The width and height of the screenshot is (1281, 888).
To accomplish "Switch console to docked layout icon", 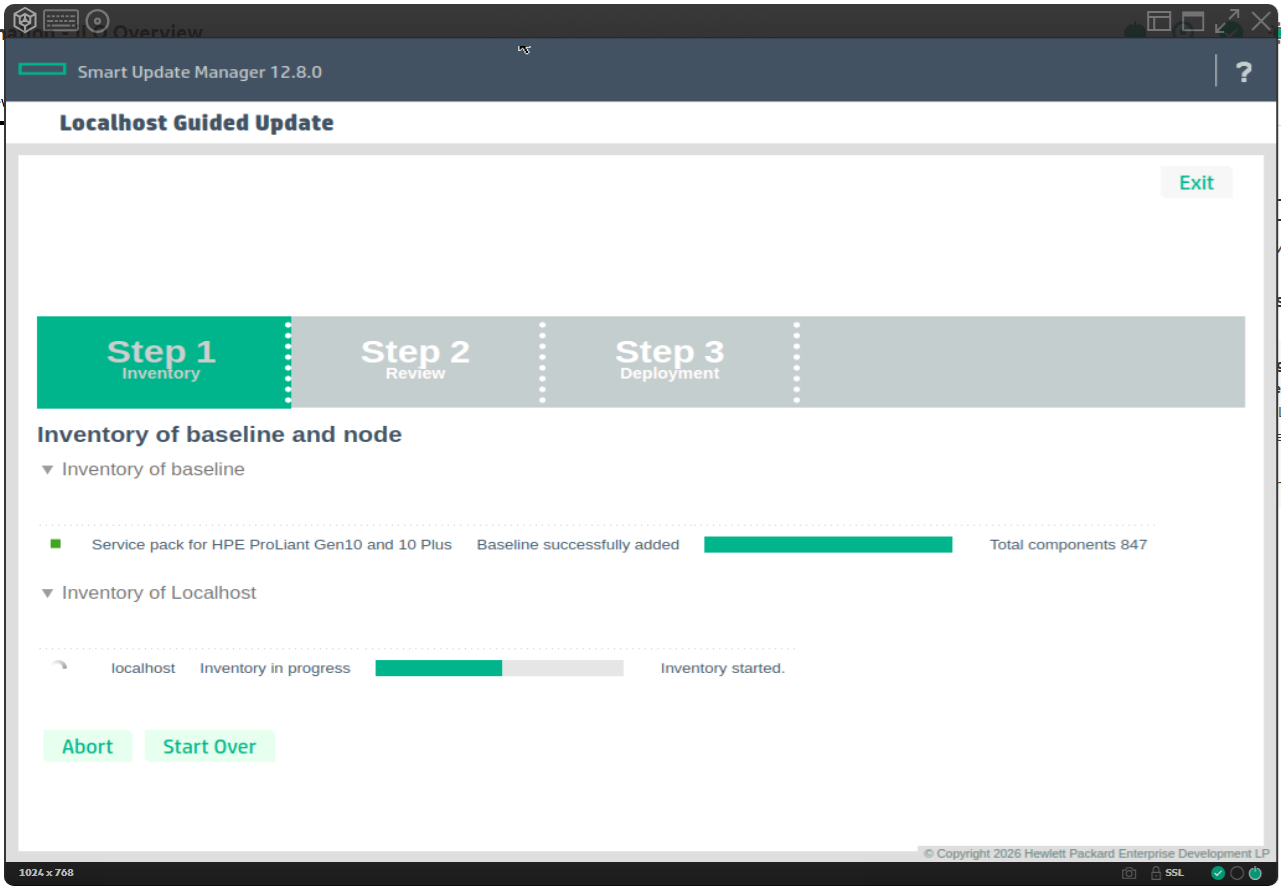I will coord(1159,21).
